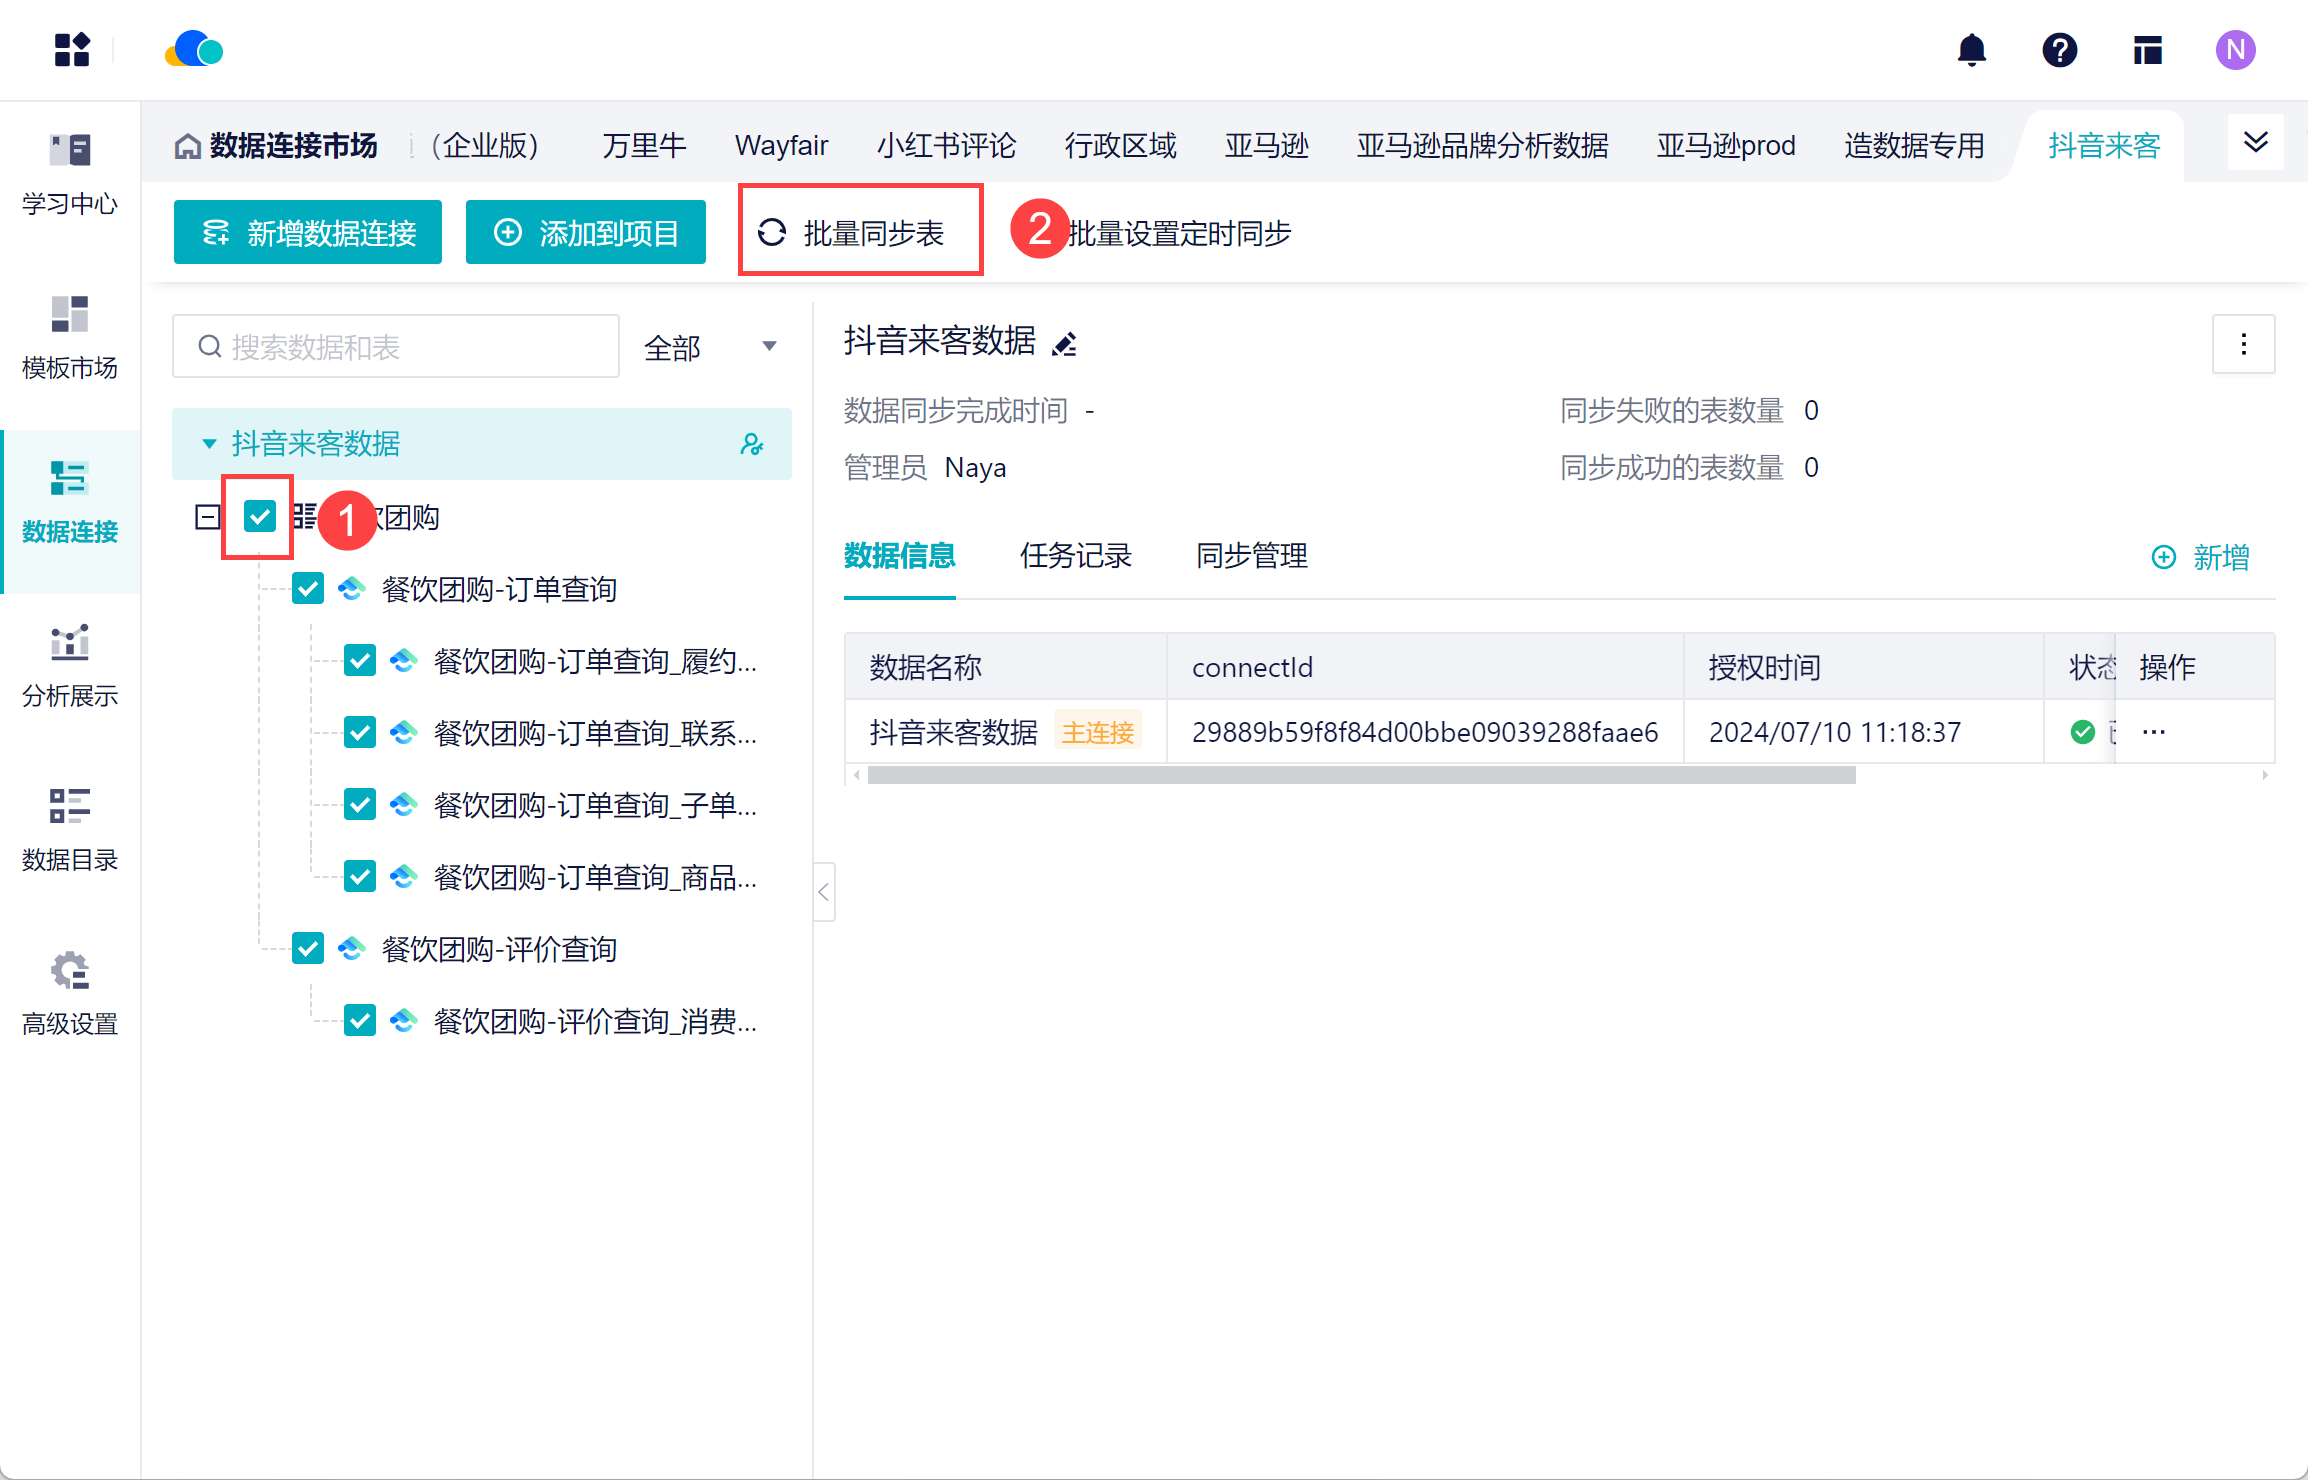Collapse the 抖音来客数据 tree node
The height and width of the screenshot is (1480, 2308).
209,444
